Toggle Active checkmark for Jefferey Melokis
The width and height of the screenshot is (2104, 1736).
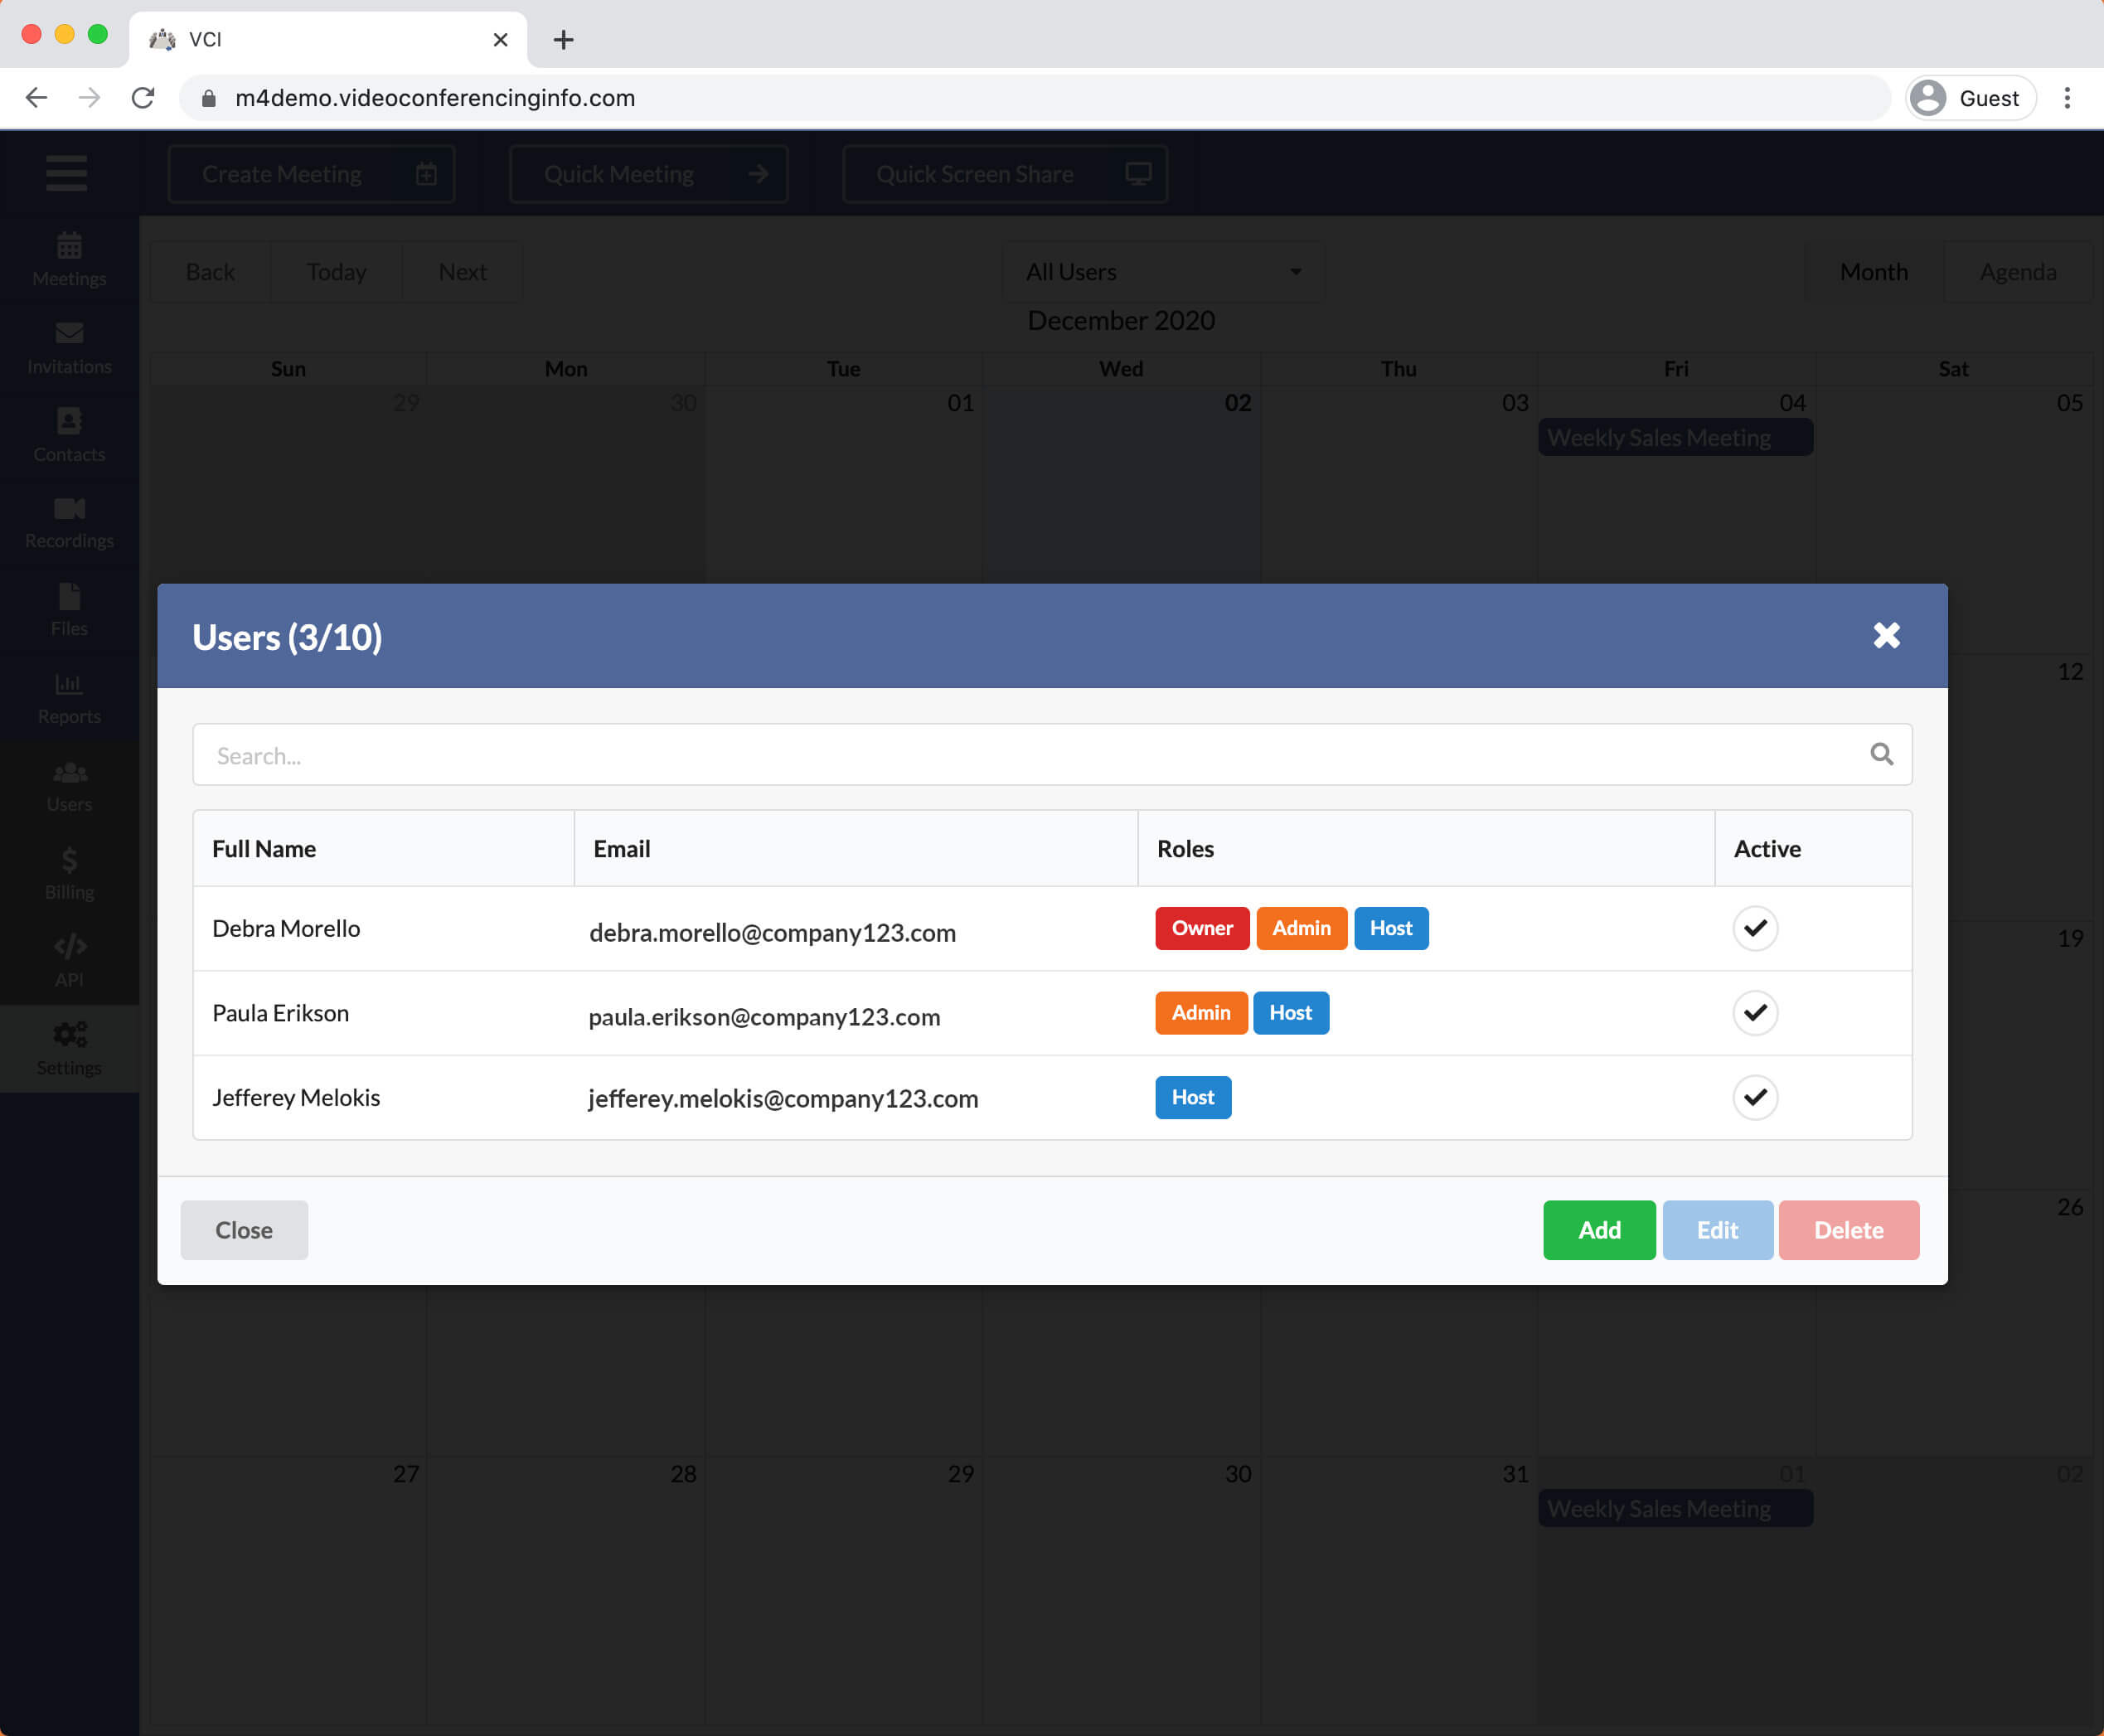(x=1754, y=1097)
